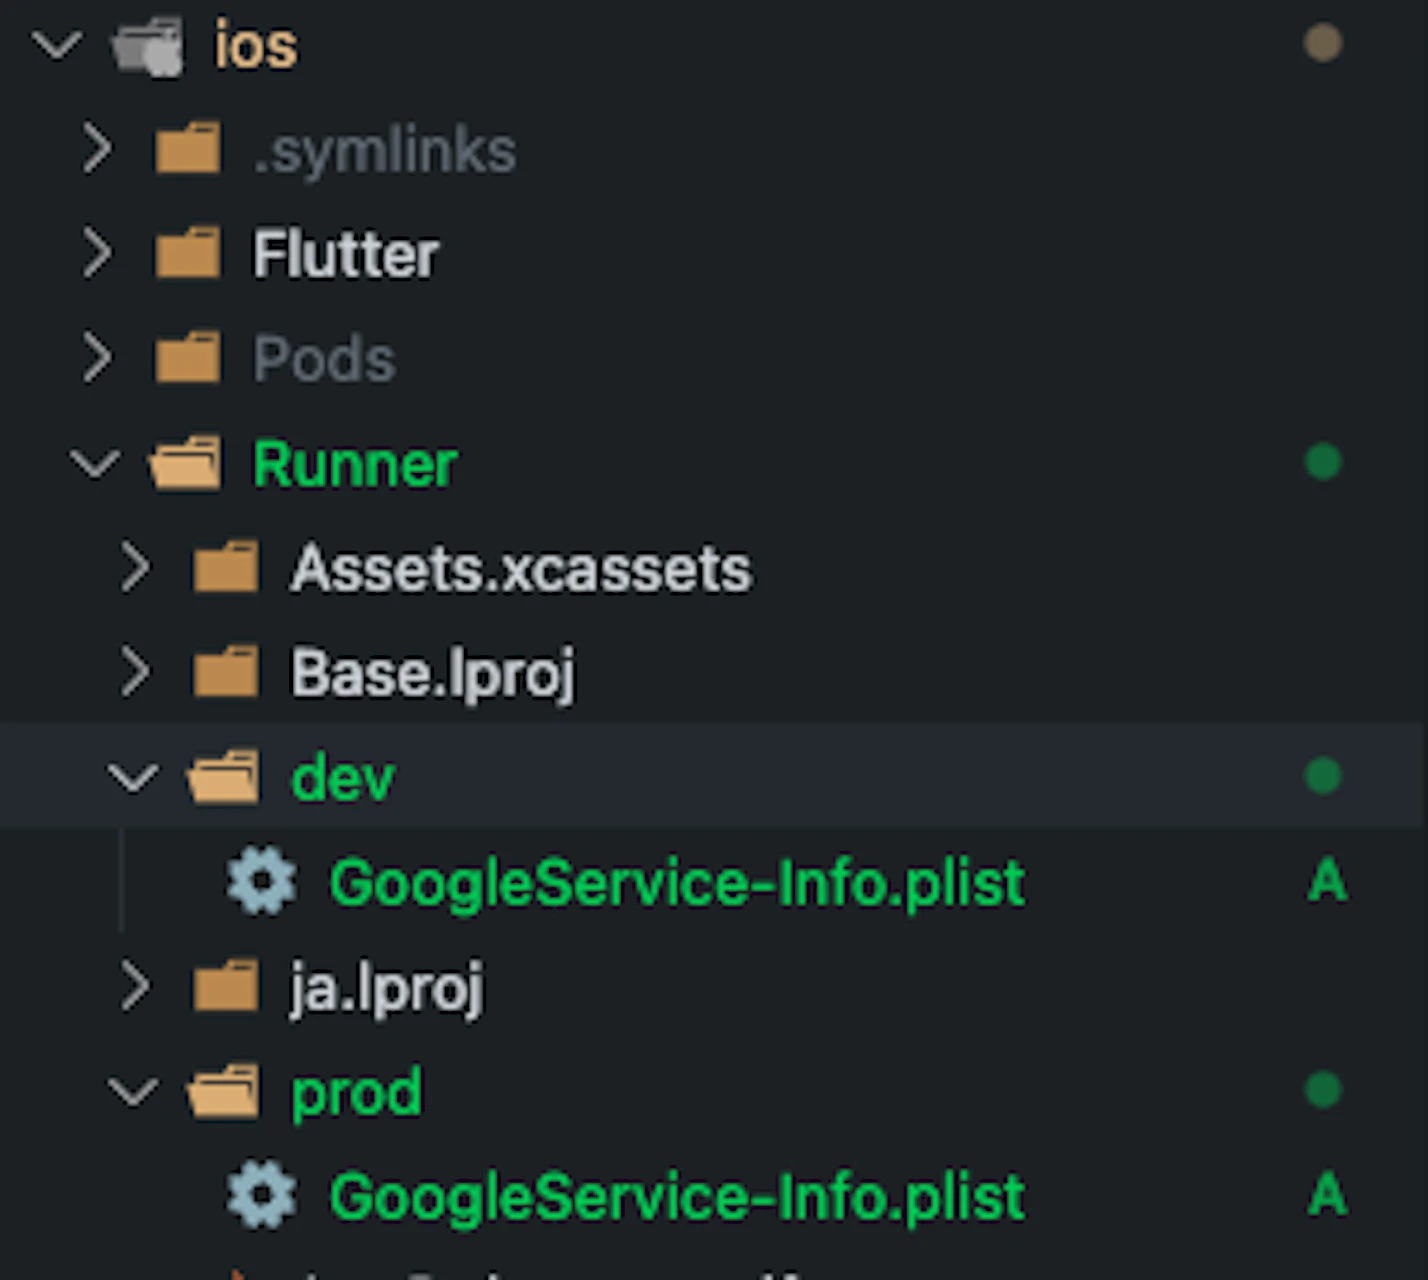This screenshot has height=1280, width=1428.
Task: Click the open Runner folder icon
Action: (x=186, y=463)
